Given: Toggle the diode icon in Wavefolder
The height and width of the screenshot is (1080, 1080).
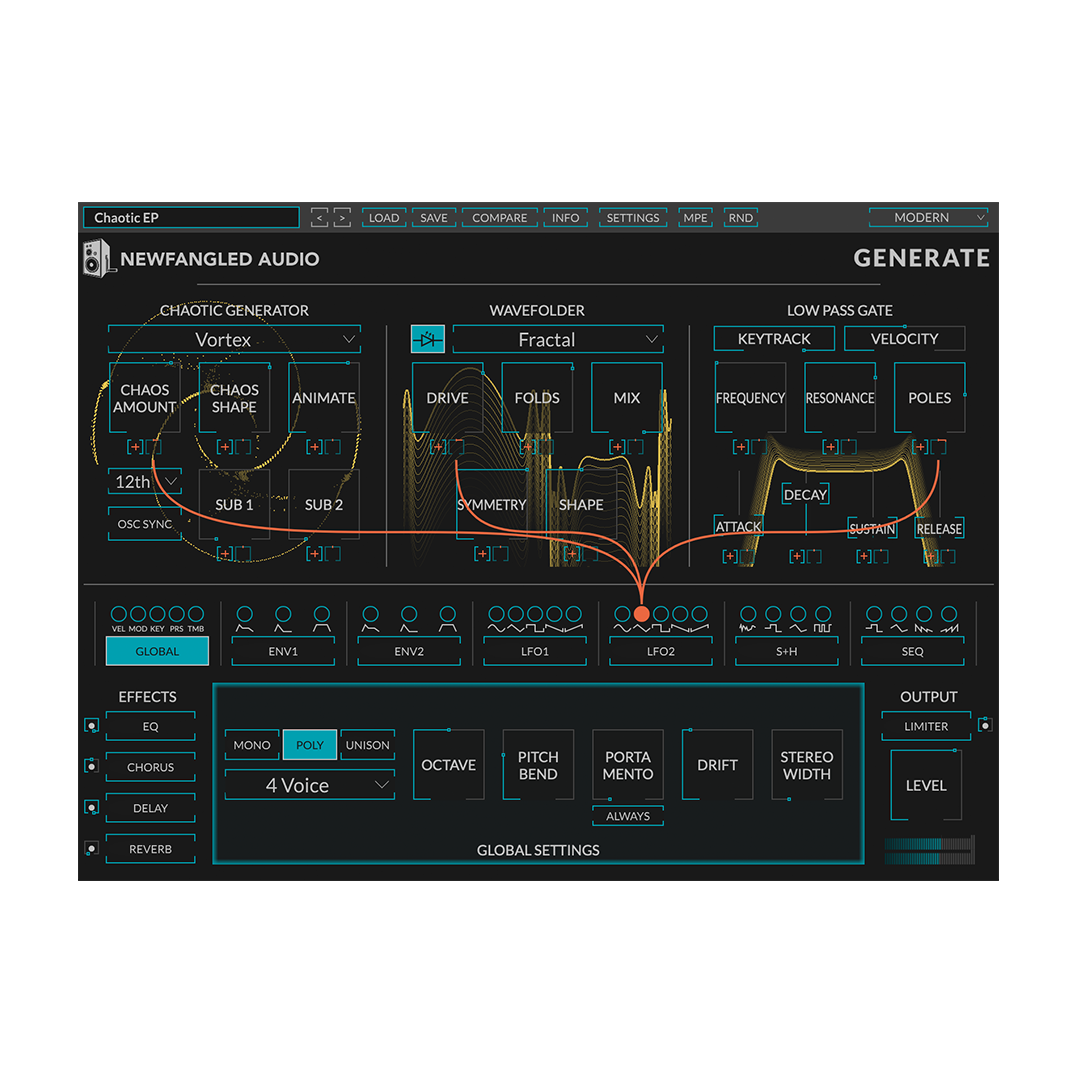Looking at the screenshot, I should point(428,339).
